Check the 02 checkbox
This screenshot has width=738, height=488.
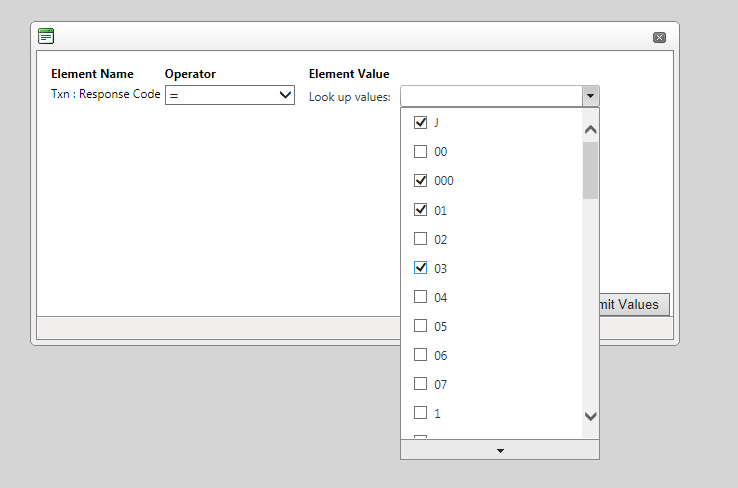[420, 239]
